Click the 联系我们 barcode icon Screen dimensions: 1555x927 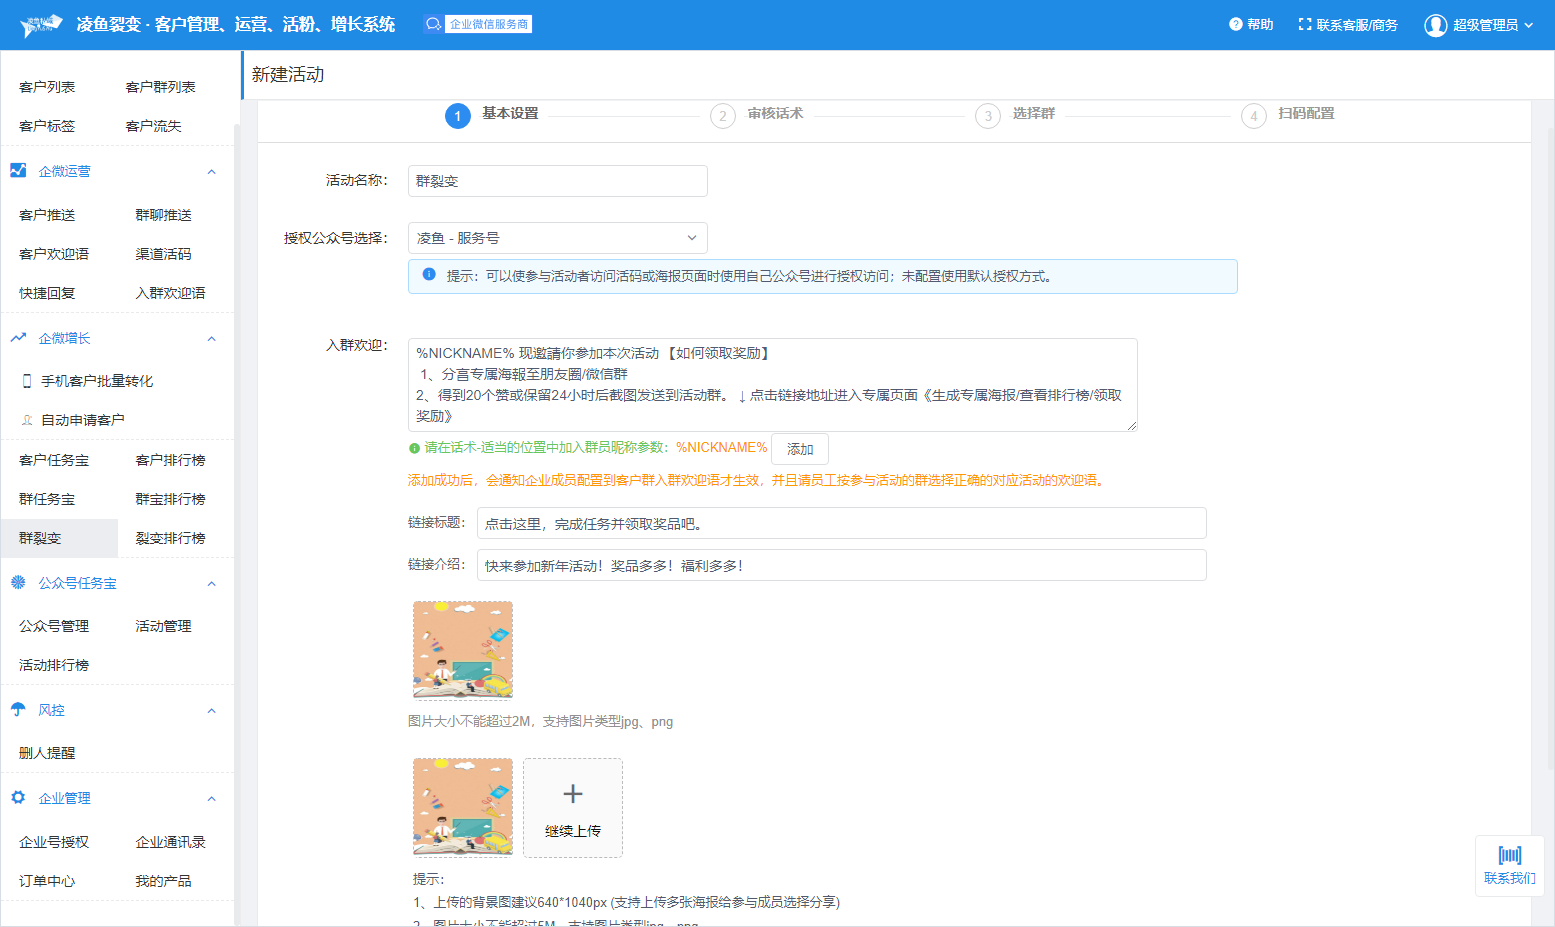coord(1509,855)
